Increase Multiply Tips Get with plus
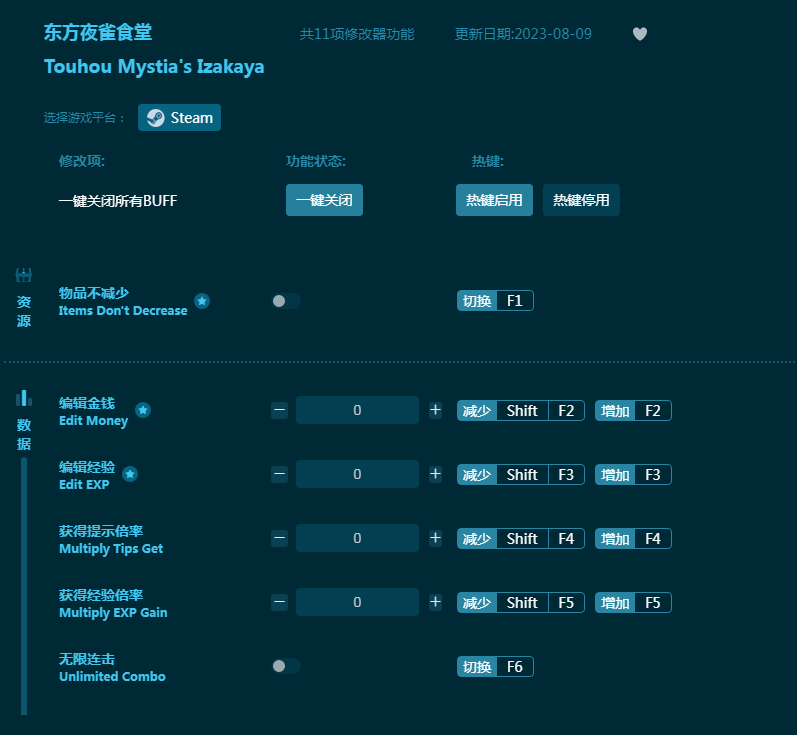Image resolution: width=797 pixels, height=735 pixels. 435,538
